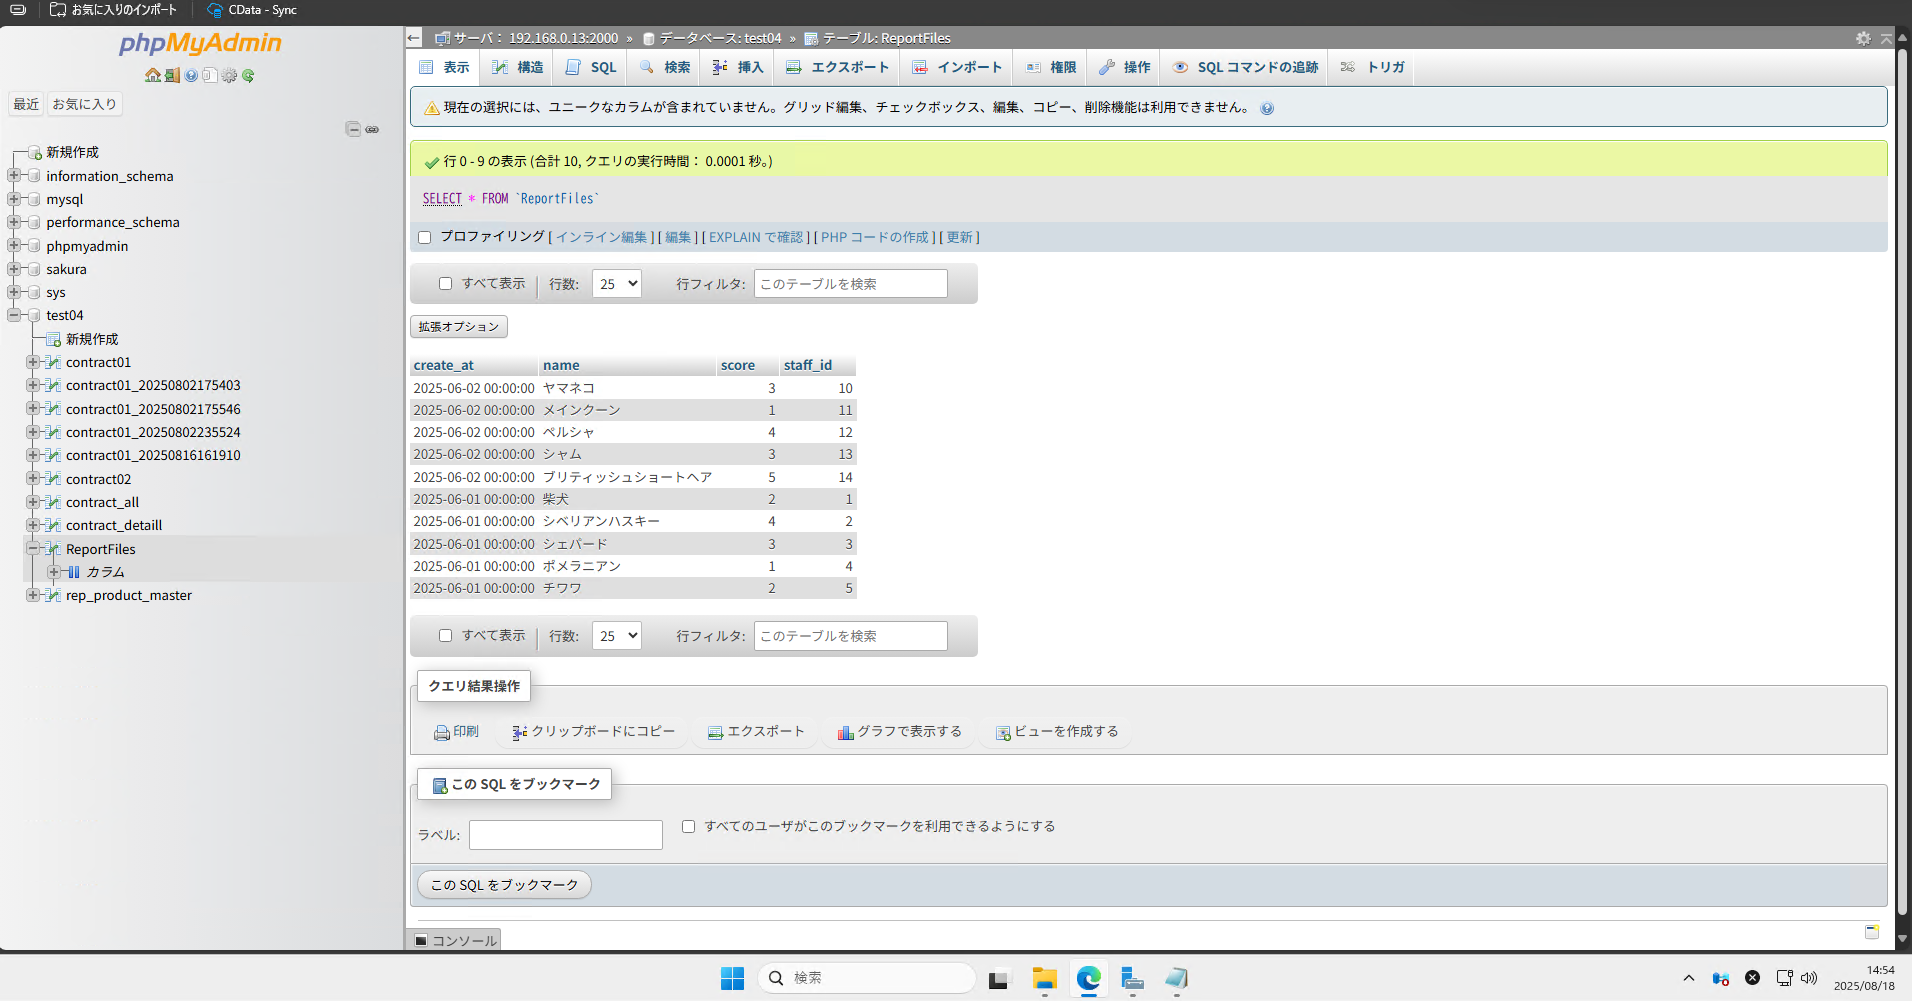Open the 挿入 (Insert) tab
This screenshot has width=1912, height=1001.
738,68
